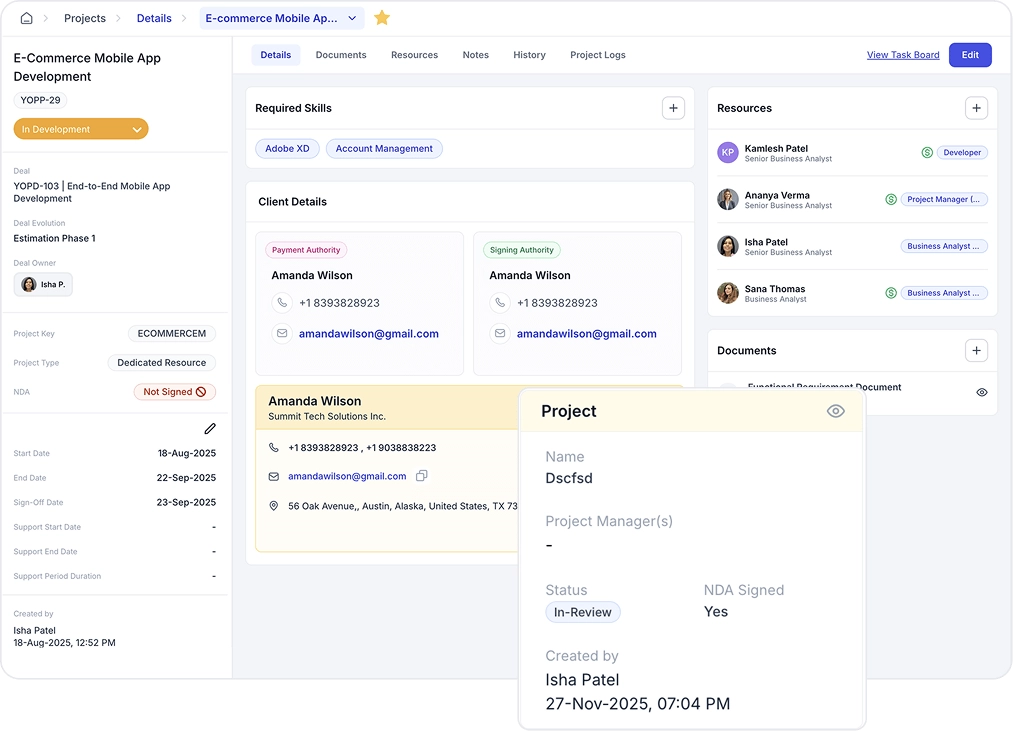This screenshot has height=731, width=1013.
Task: Click the eye icon in Project popup
Action: pyautogui.click(x=835, y=411)
